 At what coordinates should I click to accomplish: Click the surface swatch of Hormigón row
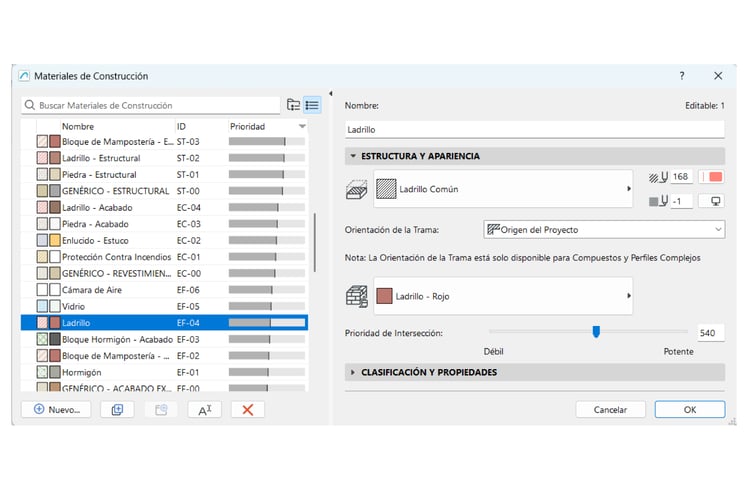tap(55, 372)
